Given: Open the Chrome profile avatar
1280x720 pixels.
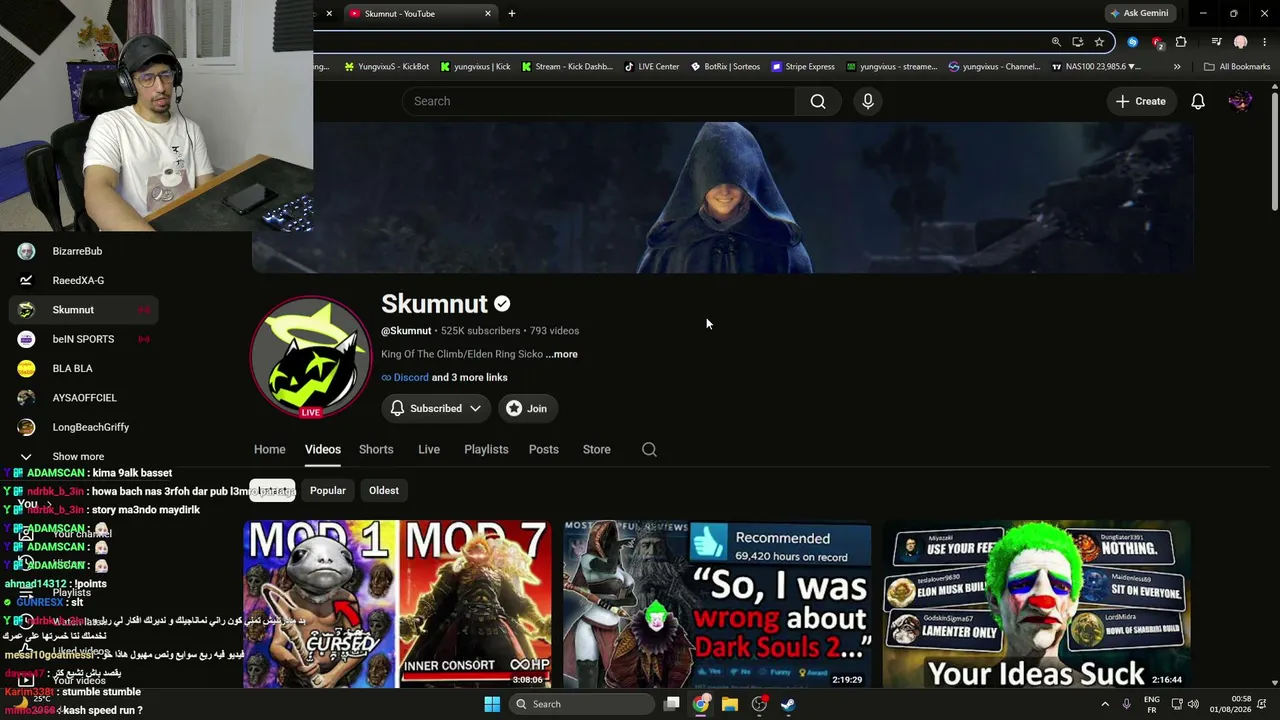Looking at the screenshot, I should (x=1241, y=42).
